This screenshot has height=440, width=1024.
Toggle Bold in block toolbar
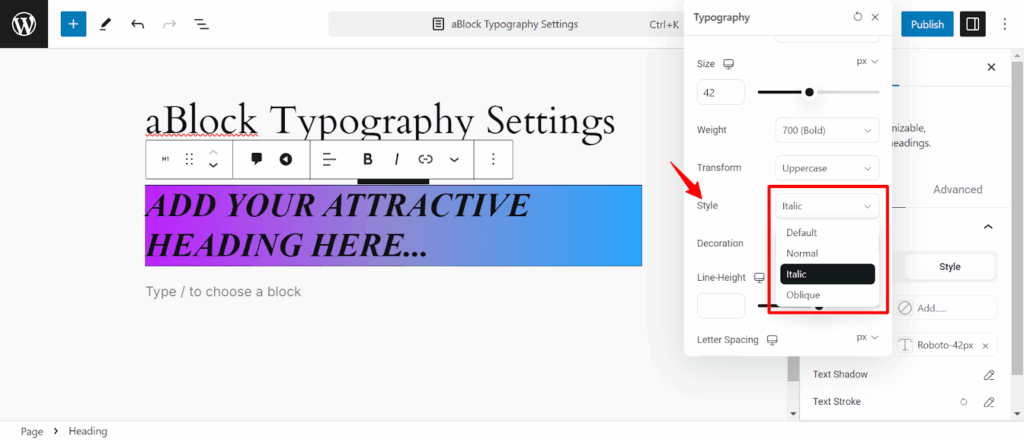(368, 159)
